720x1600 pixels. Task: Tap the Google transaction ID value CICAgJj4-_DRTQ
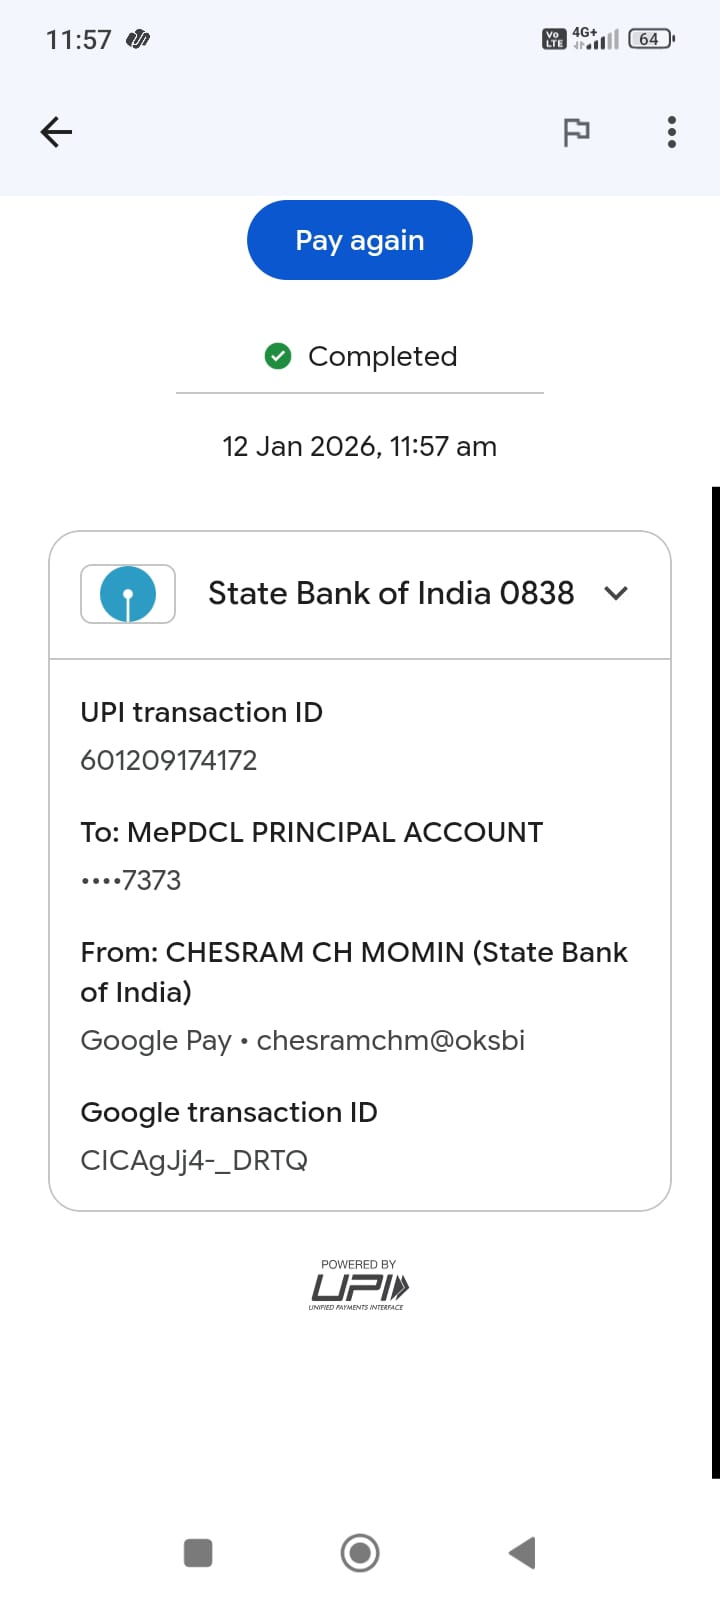coord(194,1161)
